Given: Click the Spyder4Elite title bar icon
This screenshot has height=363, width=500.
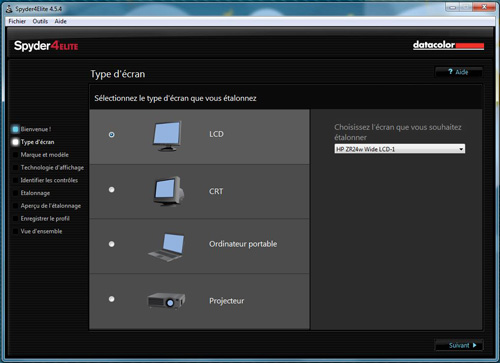Looking at the screenshot, I should tap(9, 9).
